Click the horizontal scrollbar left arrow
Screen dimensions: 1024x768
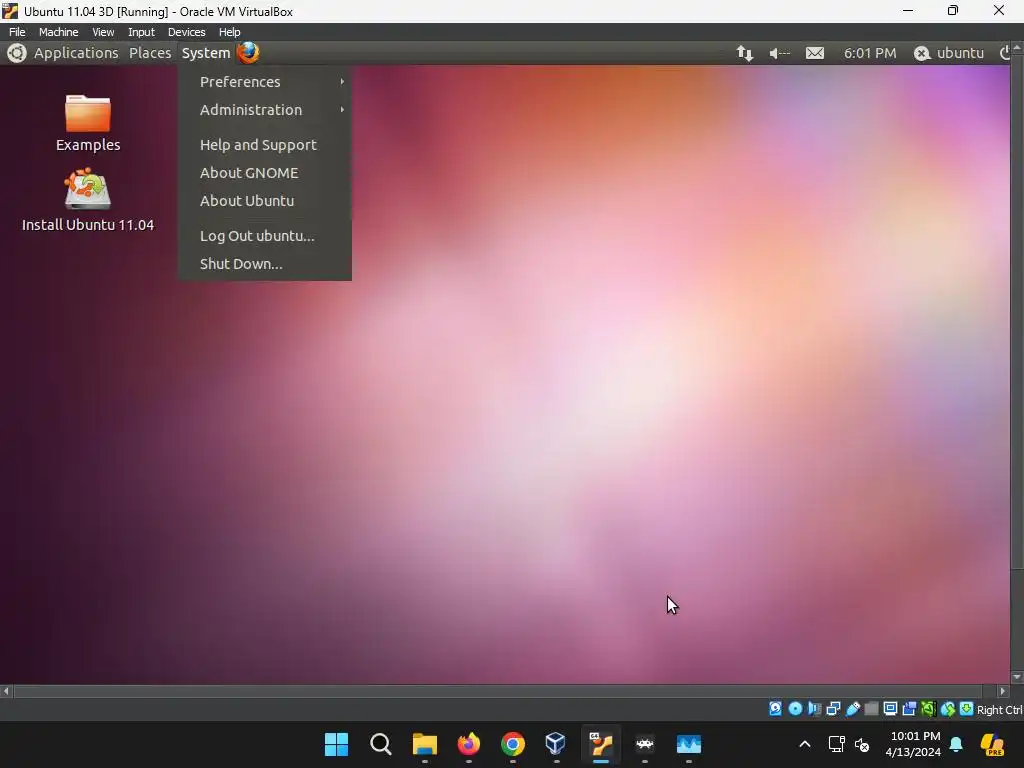[x=7, y=691]
